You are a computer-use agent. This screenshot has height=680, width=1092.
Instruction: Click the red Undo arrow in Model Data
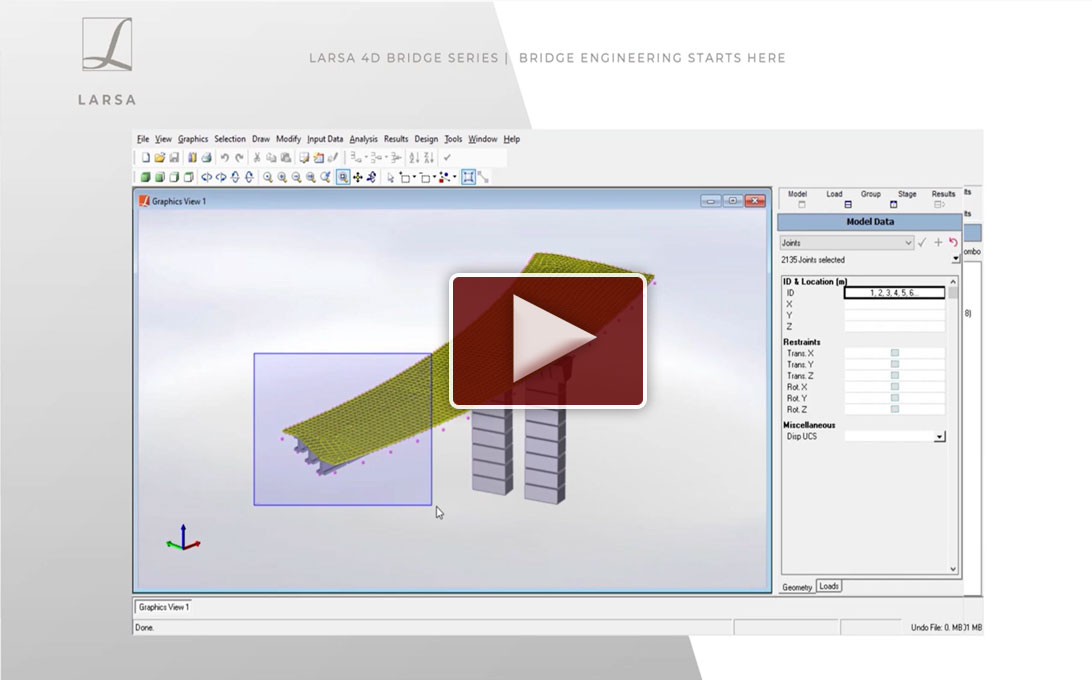pyautogui.click(x=953, y=242)
